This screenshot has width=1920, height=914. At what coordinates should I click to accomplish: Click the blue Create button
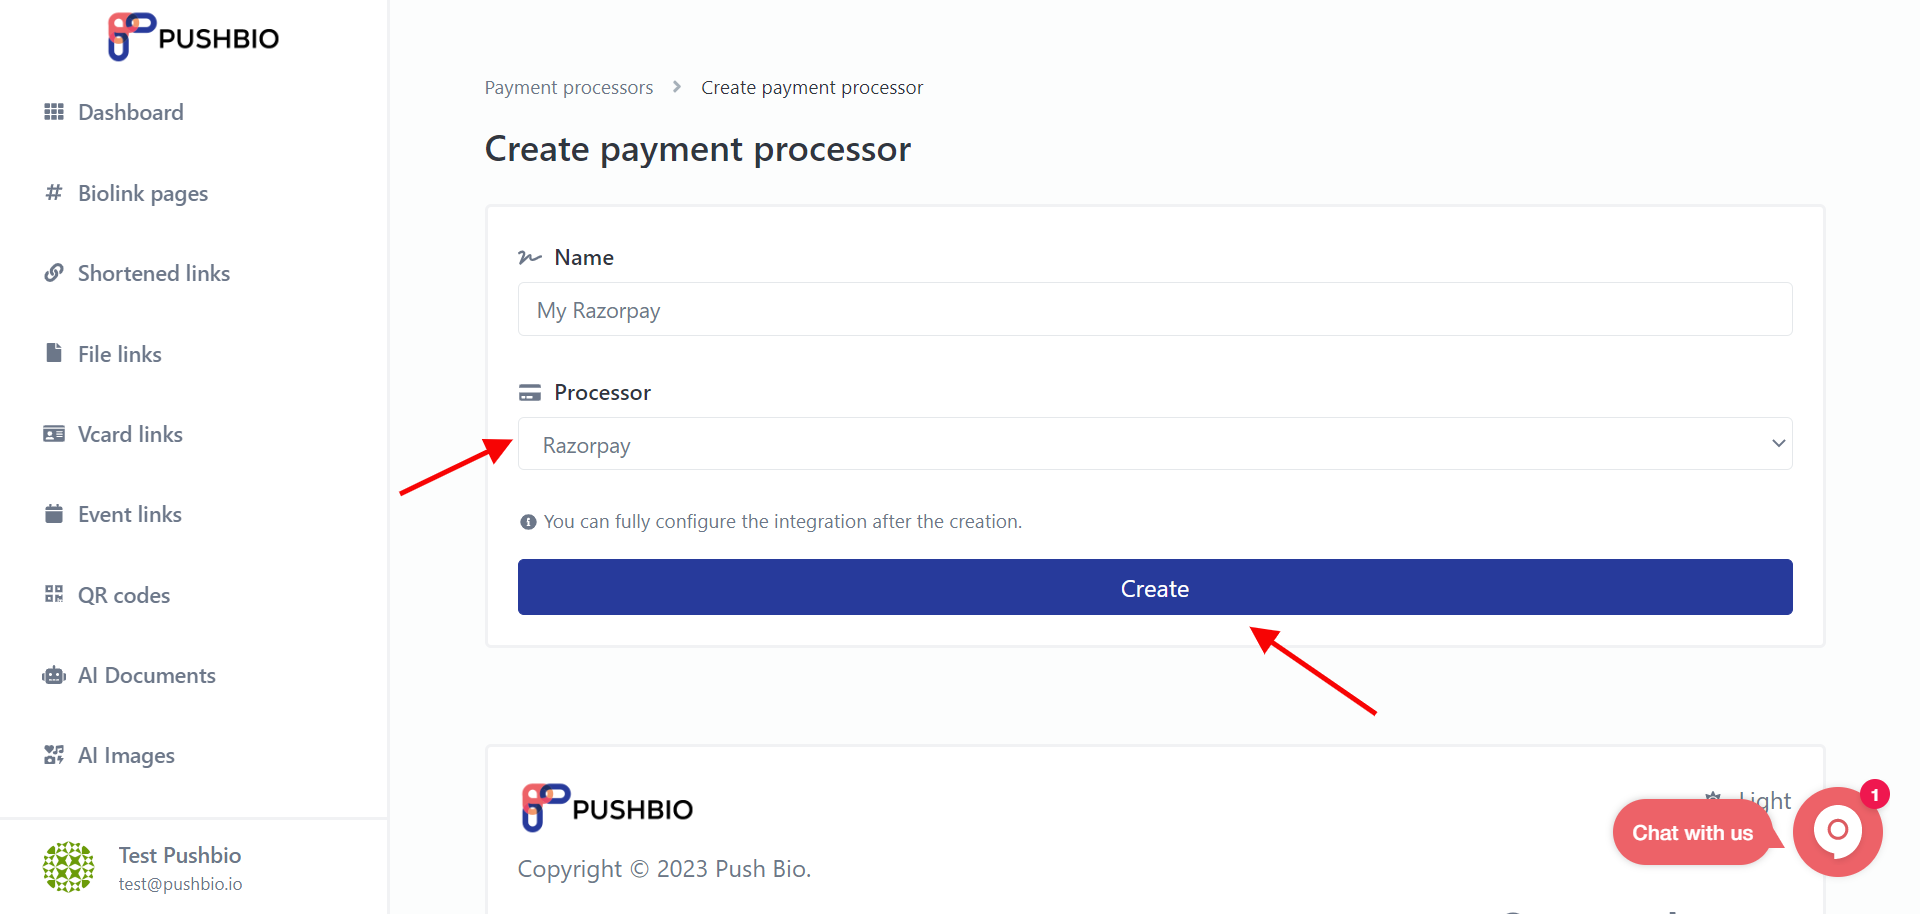click(1155, 587)
